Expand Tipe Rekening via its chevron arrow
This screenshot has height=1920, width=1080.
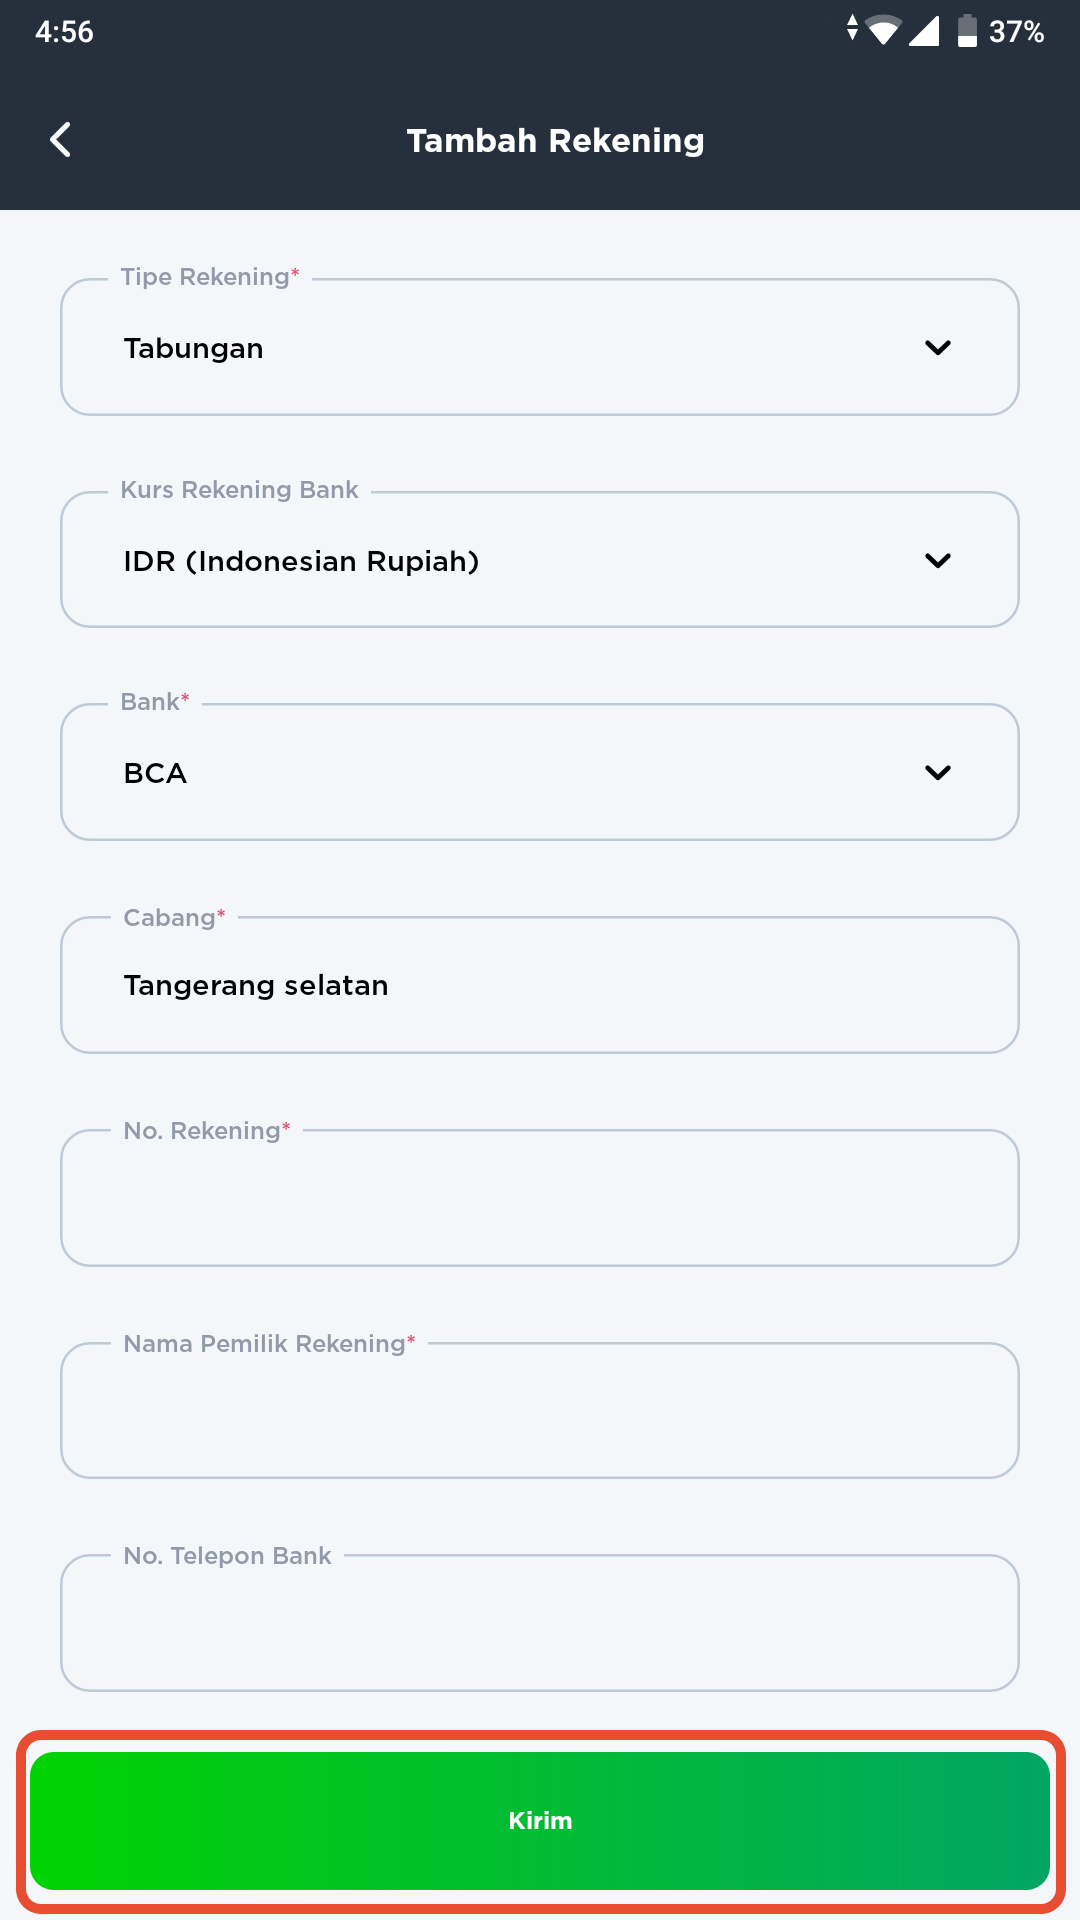tap(938, 348)
